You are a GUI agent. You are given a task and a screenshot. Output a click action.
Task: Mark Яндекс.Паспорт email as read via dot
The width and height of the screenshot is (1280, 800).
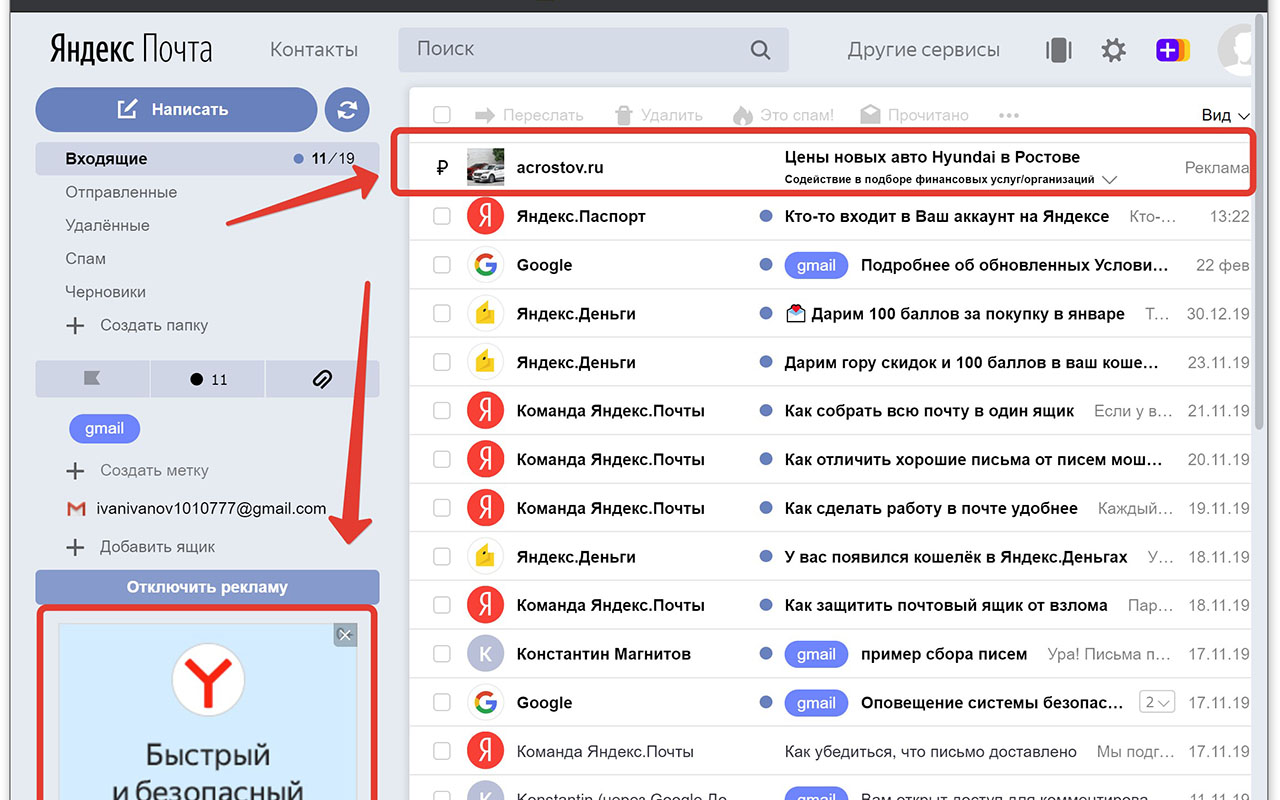[x=766, y=216]
